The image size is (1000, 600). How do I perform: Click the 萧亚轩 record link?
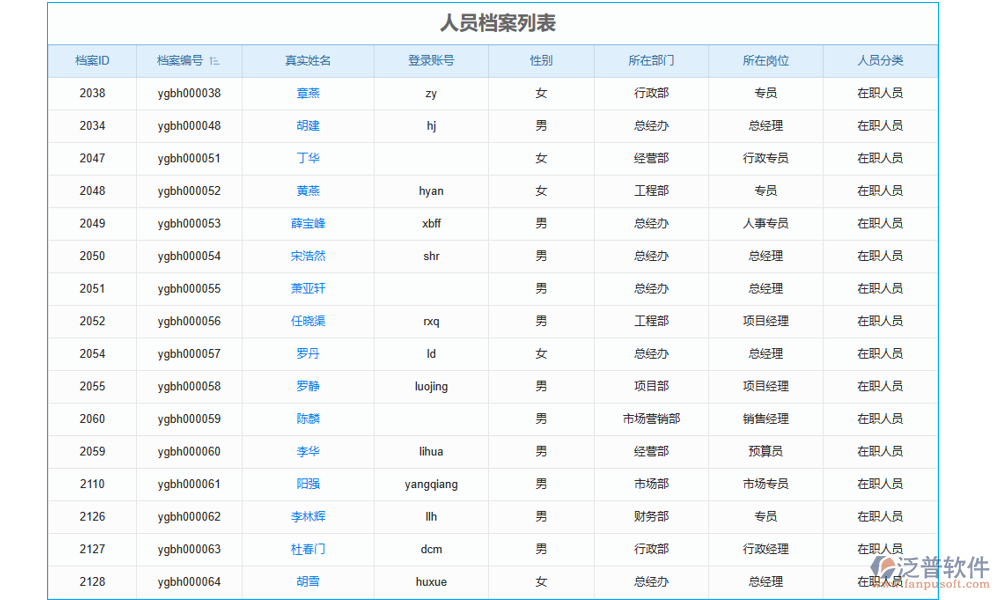(307, 289)
